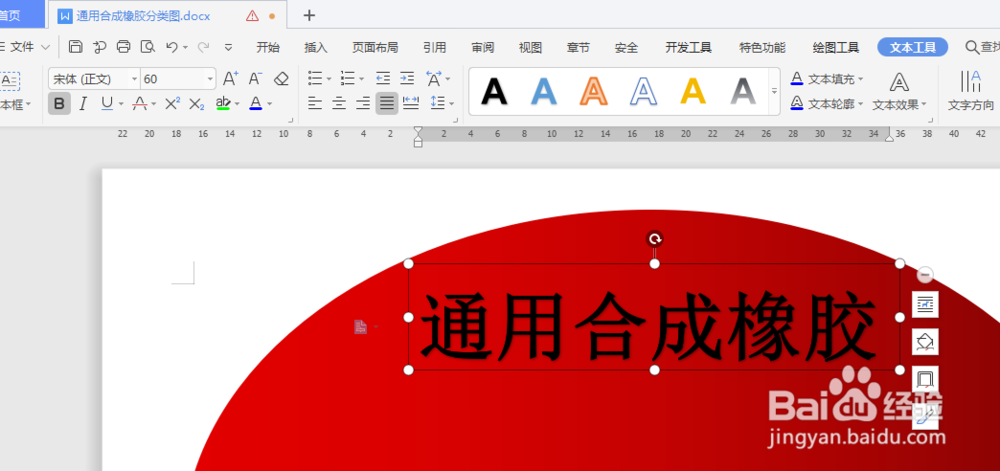1000x471 pixels.
Task: Open layout options icon beside text box
Action: (x=925, y=305)
